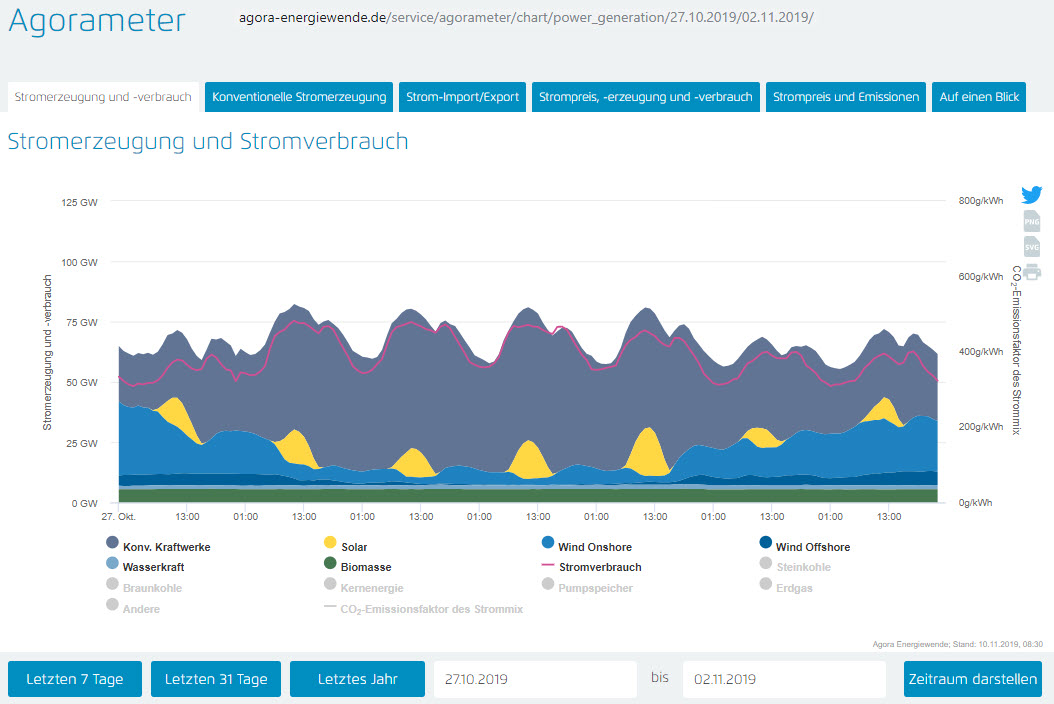The width and height of the screenshot is (1054, 704).
Task: Switch to Strom-Import/Export tab
Action: 463,97
